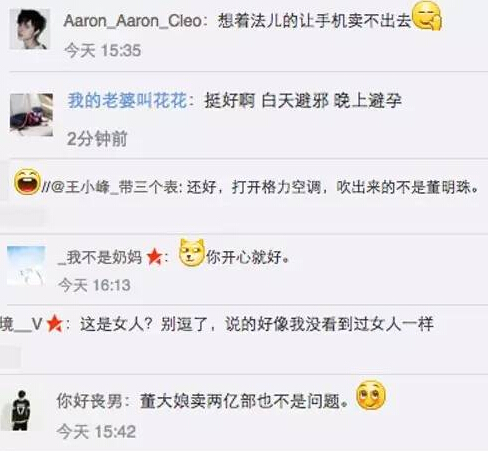Open 你好丧男 username link
This screenshot has height=451, width=489.
[x=89, y=401]
